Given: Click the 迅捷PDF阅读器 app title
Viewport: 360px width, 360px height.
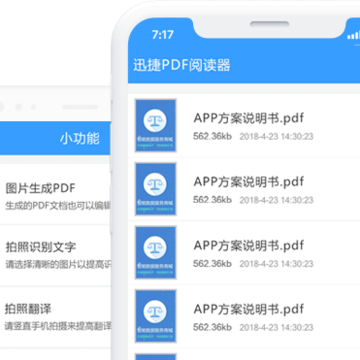Looking at the screenshot, I should pos(182,65).
